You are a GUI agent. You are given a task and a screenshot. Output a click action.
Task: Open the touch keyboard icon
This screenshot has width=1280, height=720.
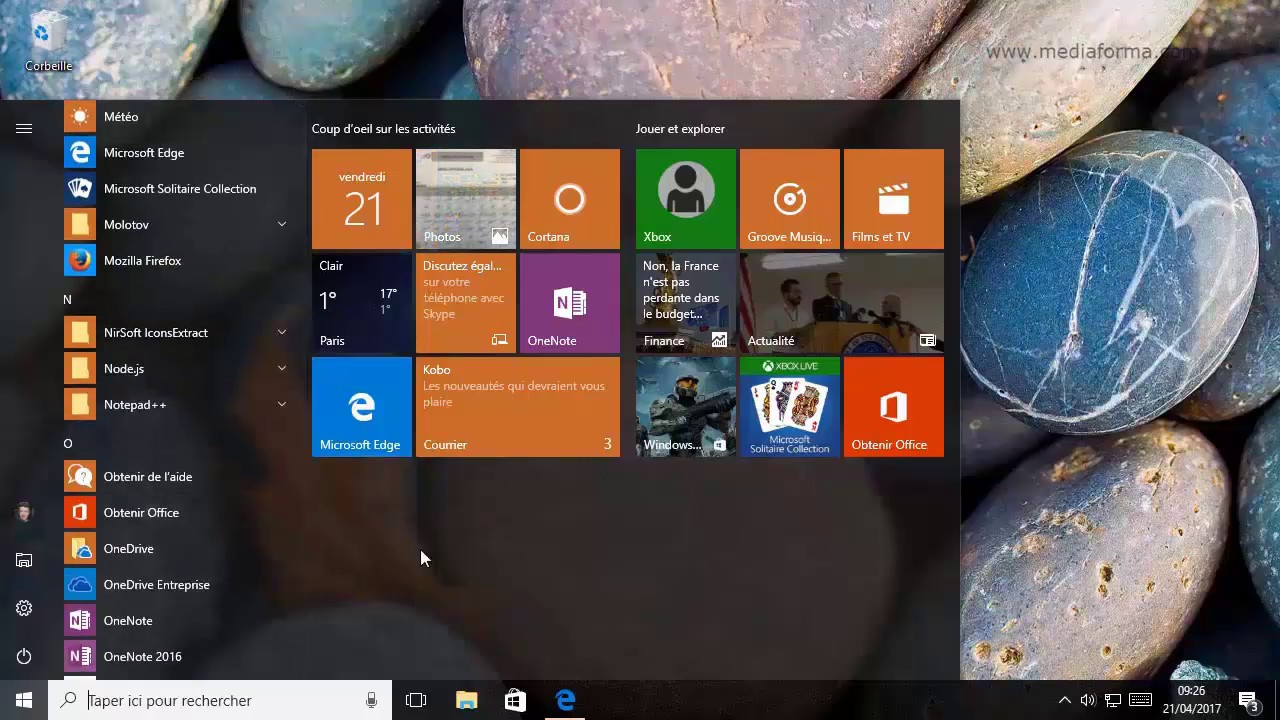[x=1140, y=700]
